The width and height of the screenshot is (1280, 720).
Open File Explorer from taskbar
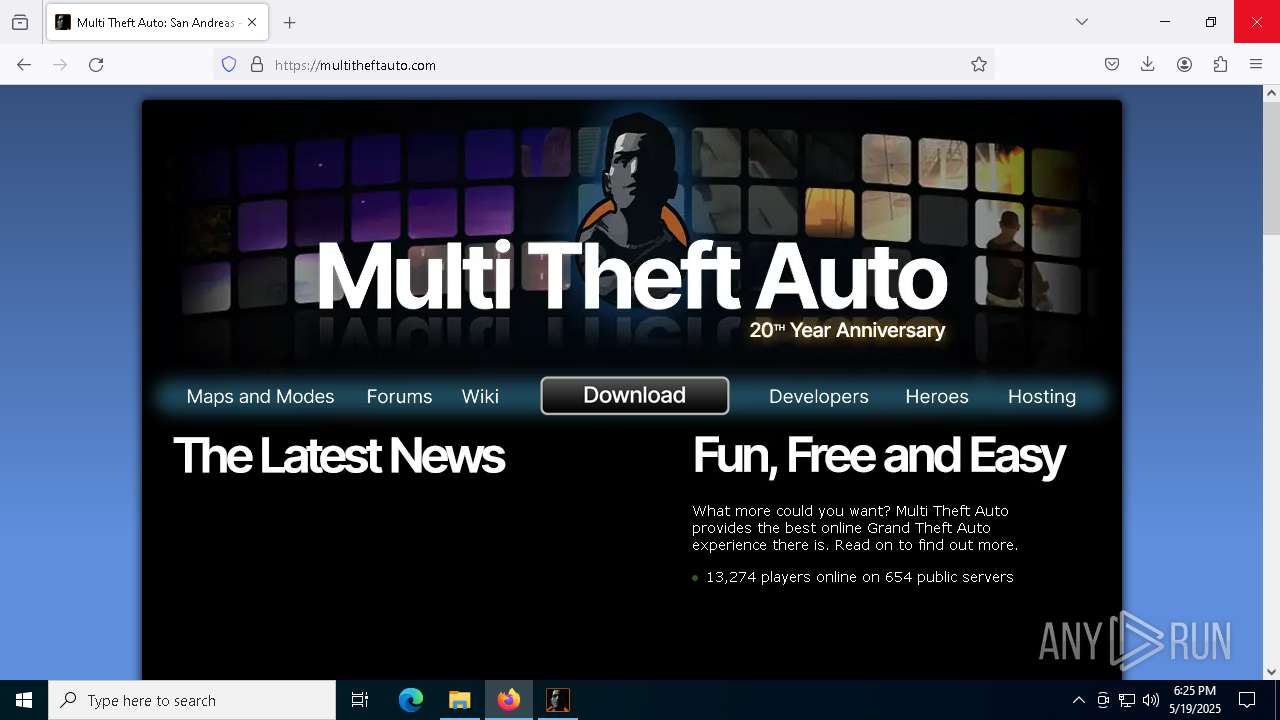click(x=460, y=700)
